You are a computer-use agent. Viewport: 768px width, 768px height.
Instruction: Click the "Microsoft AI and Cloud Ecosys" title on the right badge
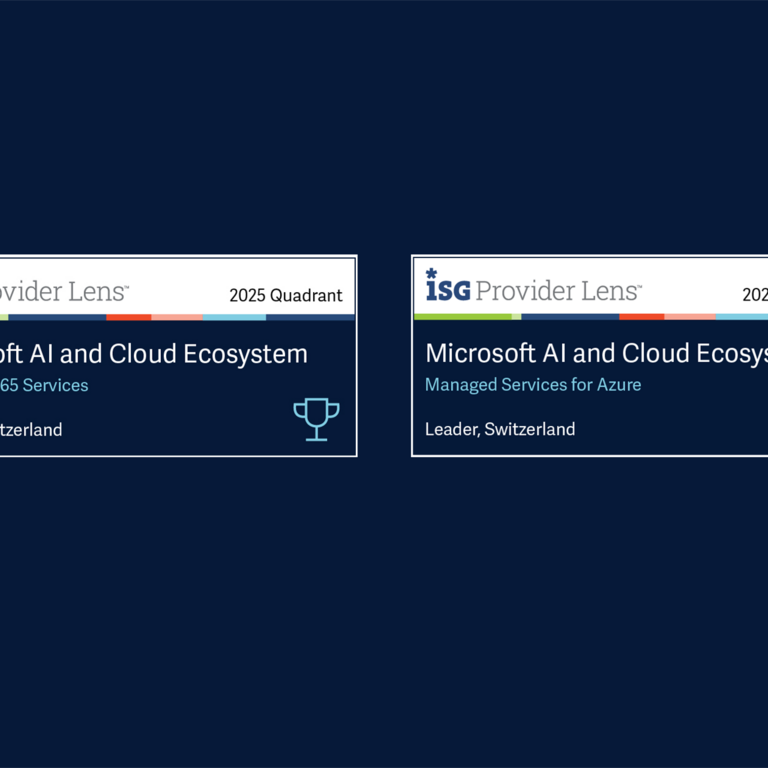click(596, 353)
